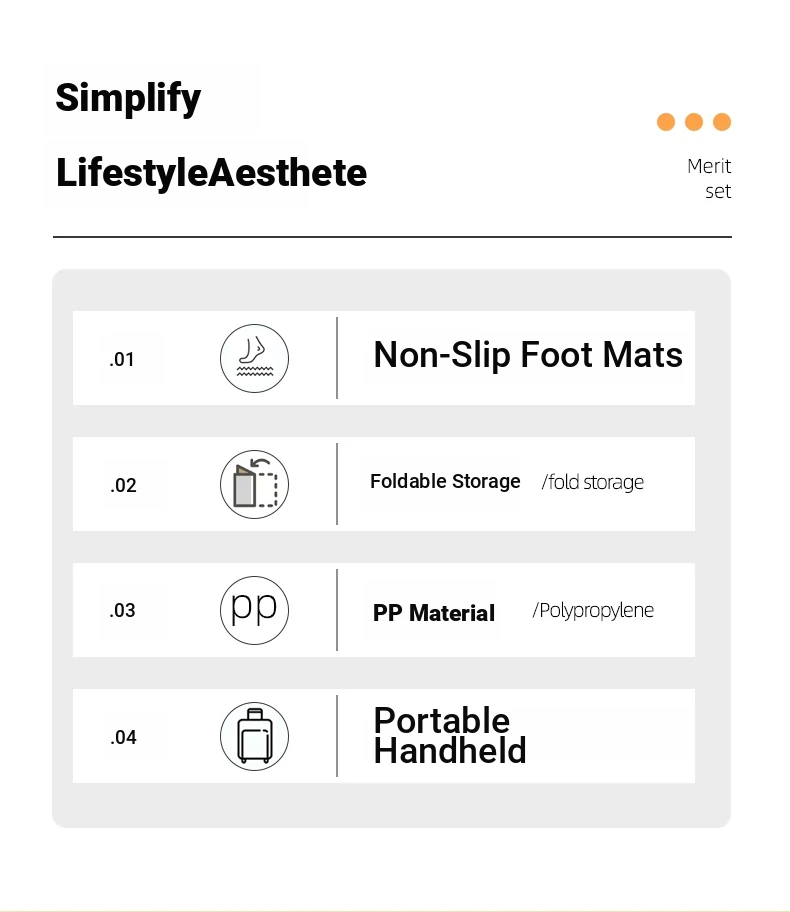This screenshot has width=790, height=912.
Task: Click the .04 feature number
Action: (x=123, y=738)
